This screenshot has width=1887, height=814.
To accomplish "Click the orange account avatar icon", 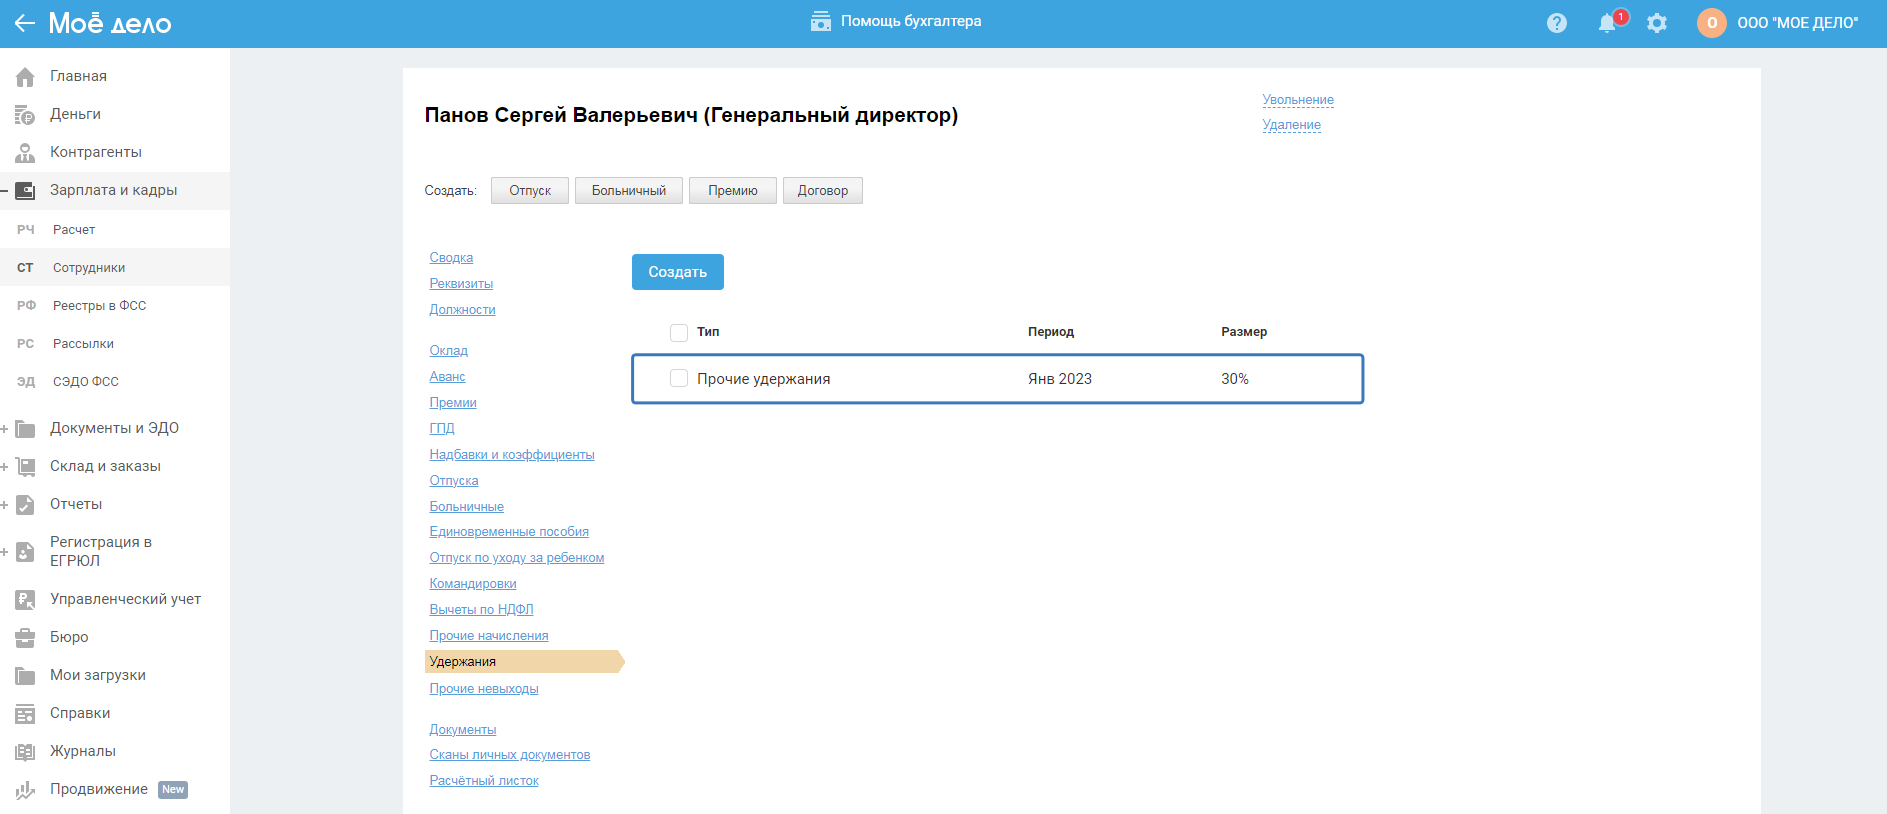I will pos(1712,23).
